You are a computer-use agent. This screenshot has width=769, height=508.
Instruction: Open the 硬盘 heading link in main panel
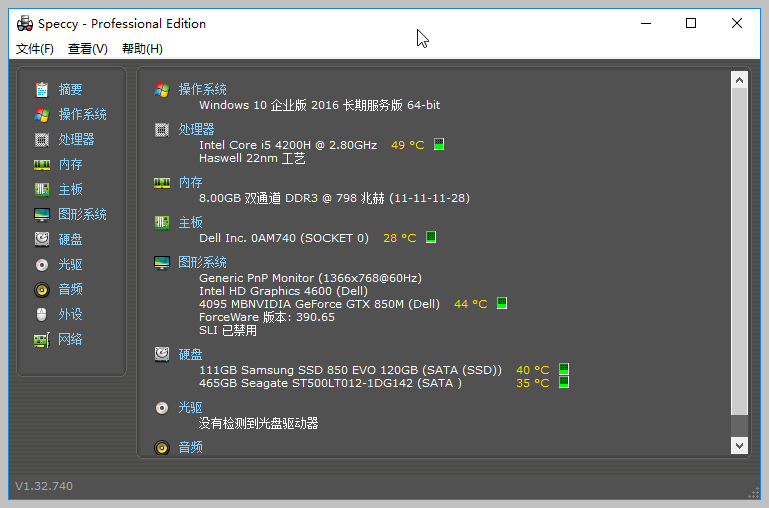click(190, 355)
